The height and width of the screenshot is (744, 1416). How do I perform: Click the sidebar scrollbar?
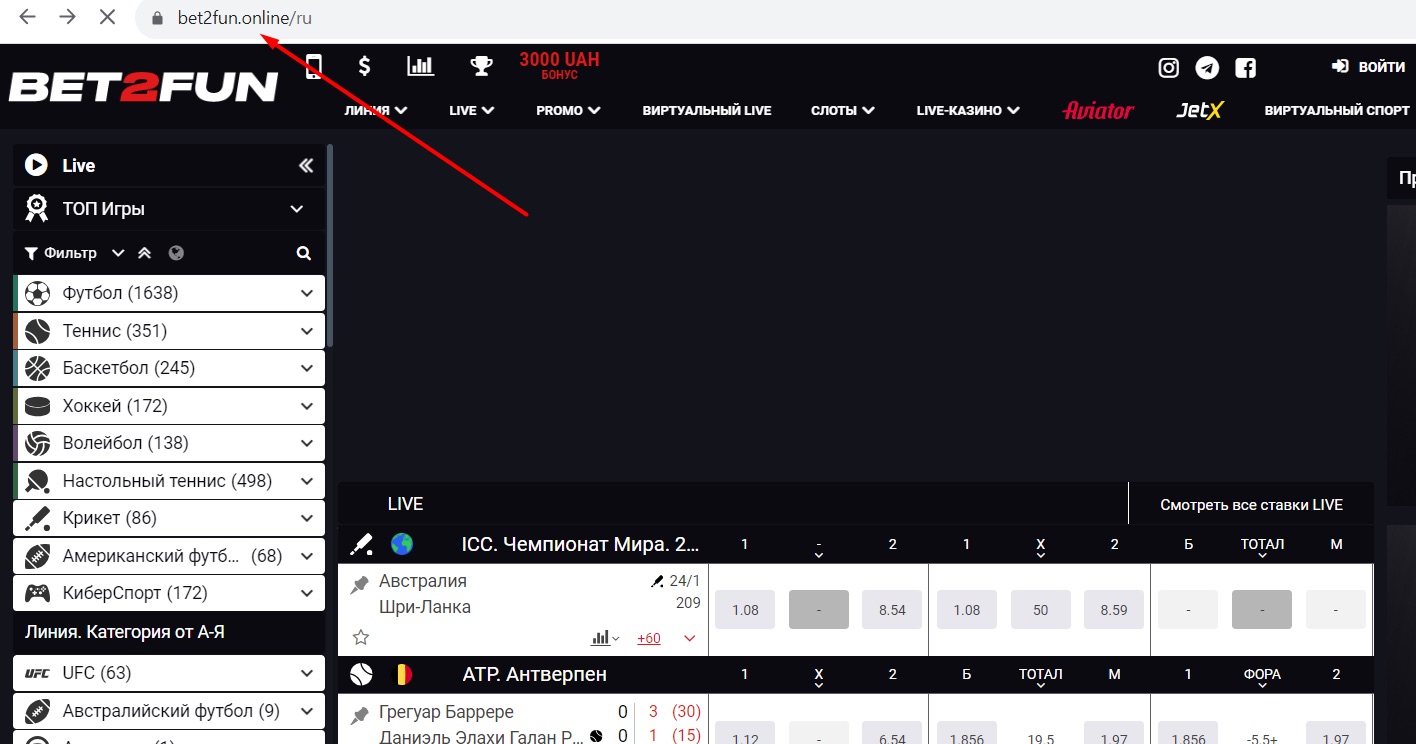point(330,245)
